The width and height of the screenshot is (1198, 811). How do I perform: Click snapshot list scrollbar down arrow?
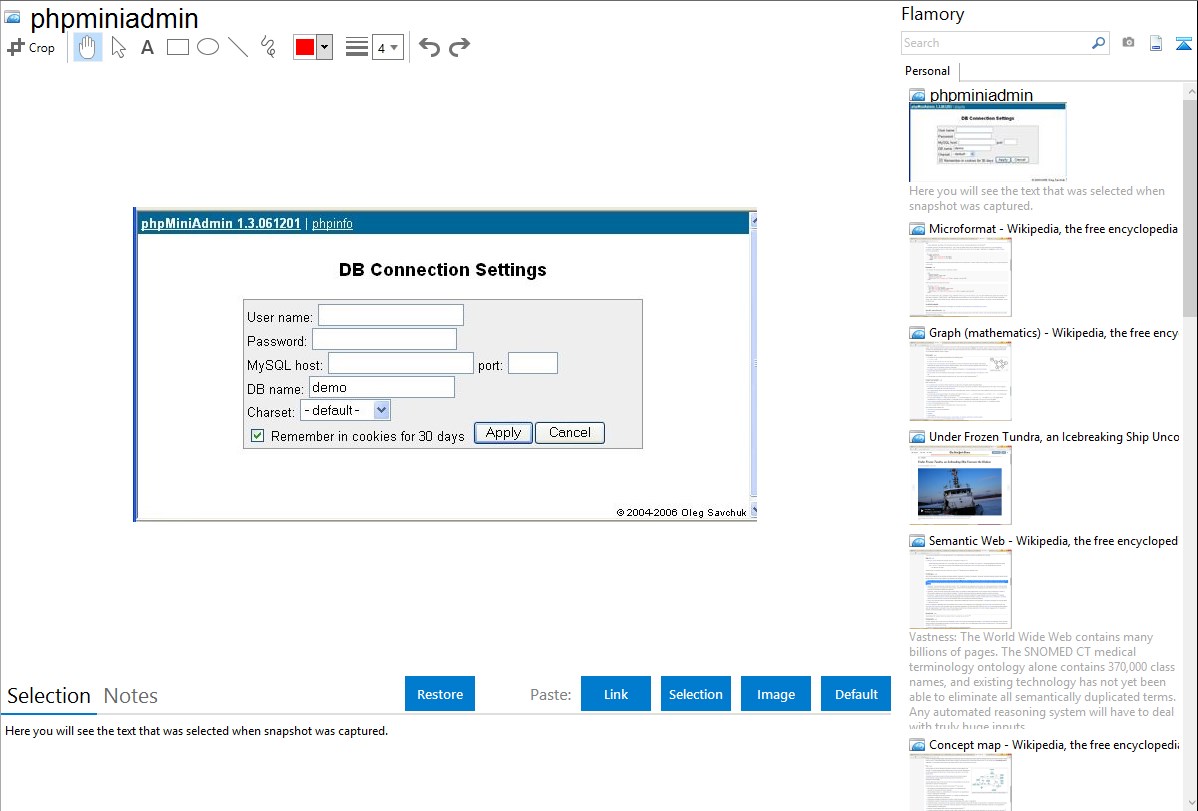pos(1190,803)
